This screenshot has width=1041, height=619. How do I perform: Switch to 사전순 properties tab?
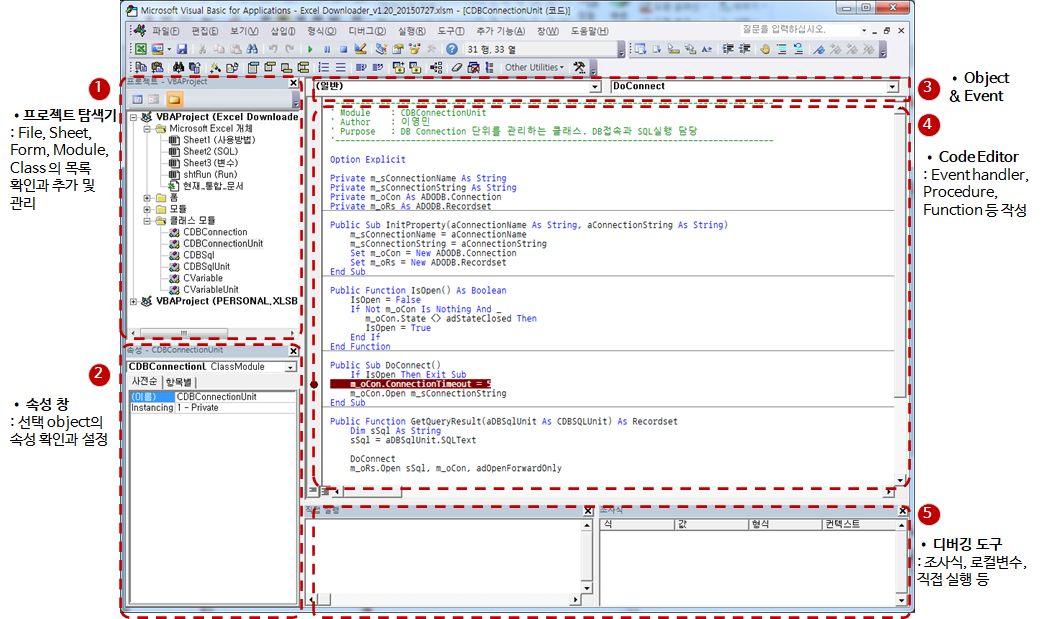[144, 381]
